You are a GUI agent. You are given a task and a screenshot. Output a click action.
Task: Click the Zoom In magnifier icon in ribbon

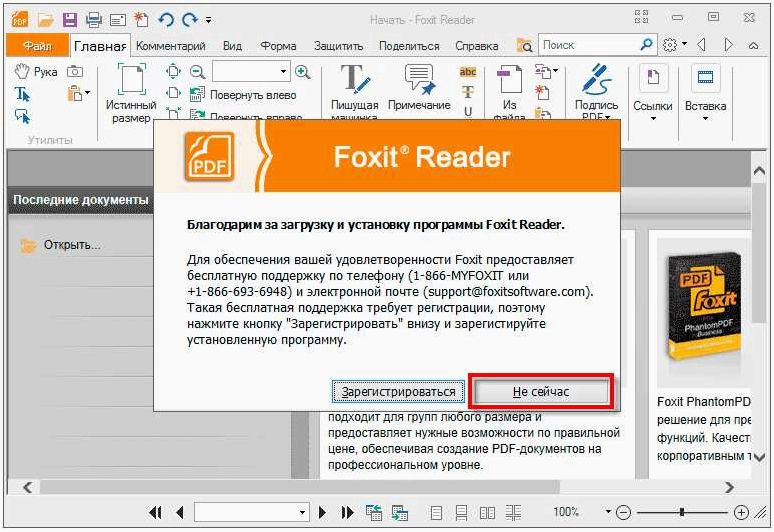tap(303, 72)
